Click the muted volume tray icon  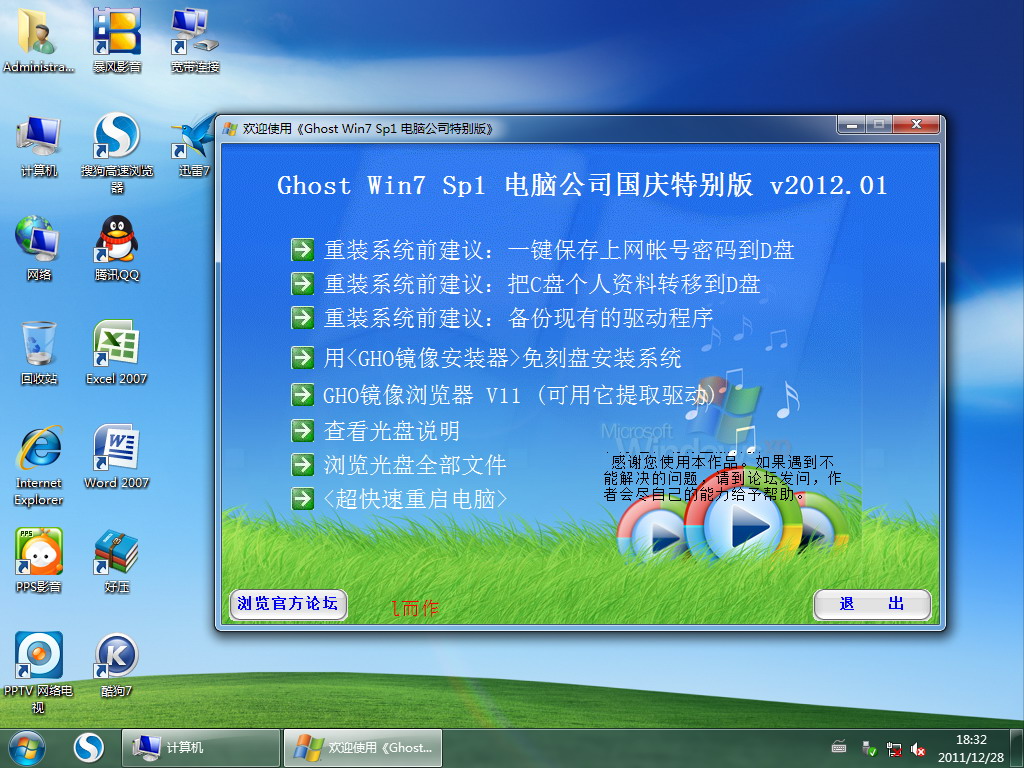tap(918, 749)
